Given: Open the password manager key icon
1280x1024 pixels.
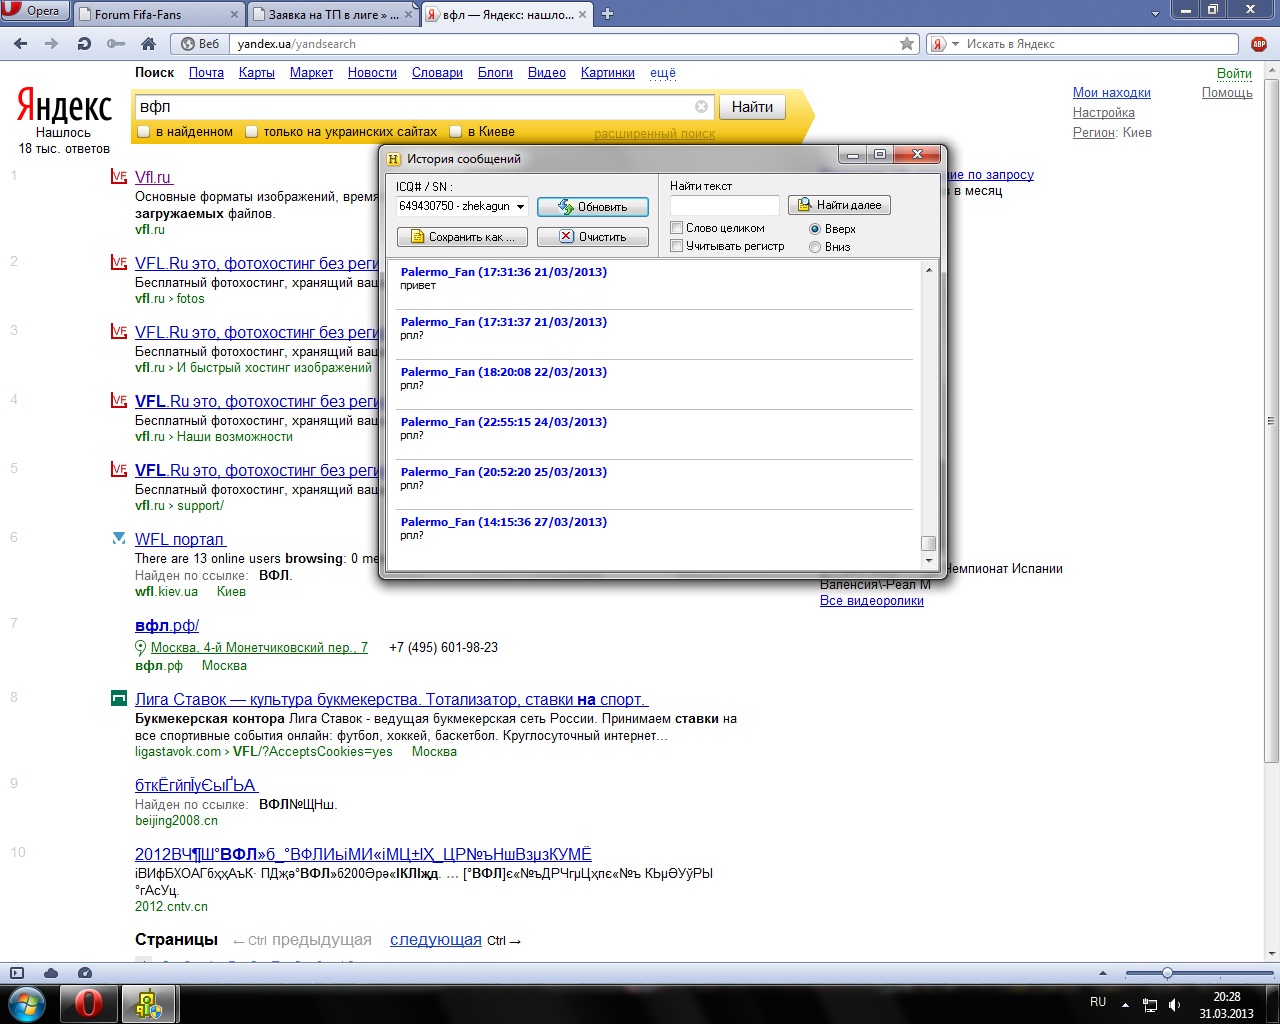Looking at the screenshot, I should click(116, 44).
